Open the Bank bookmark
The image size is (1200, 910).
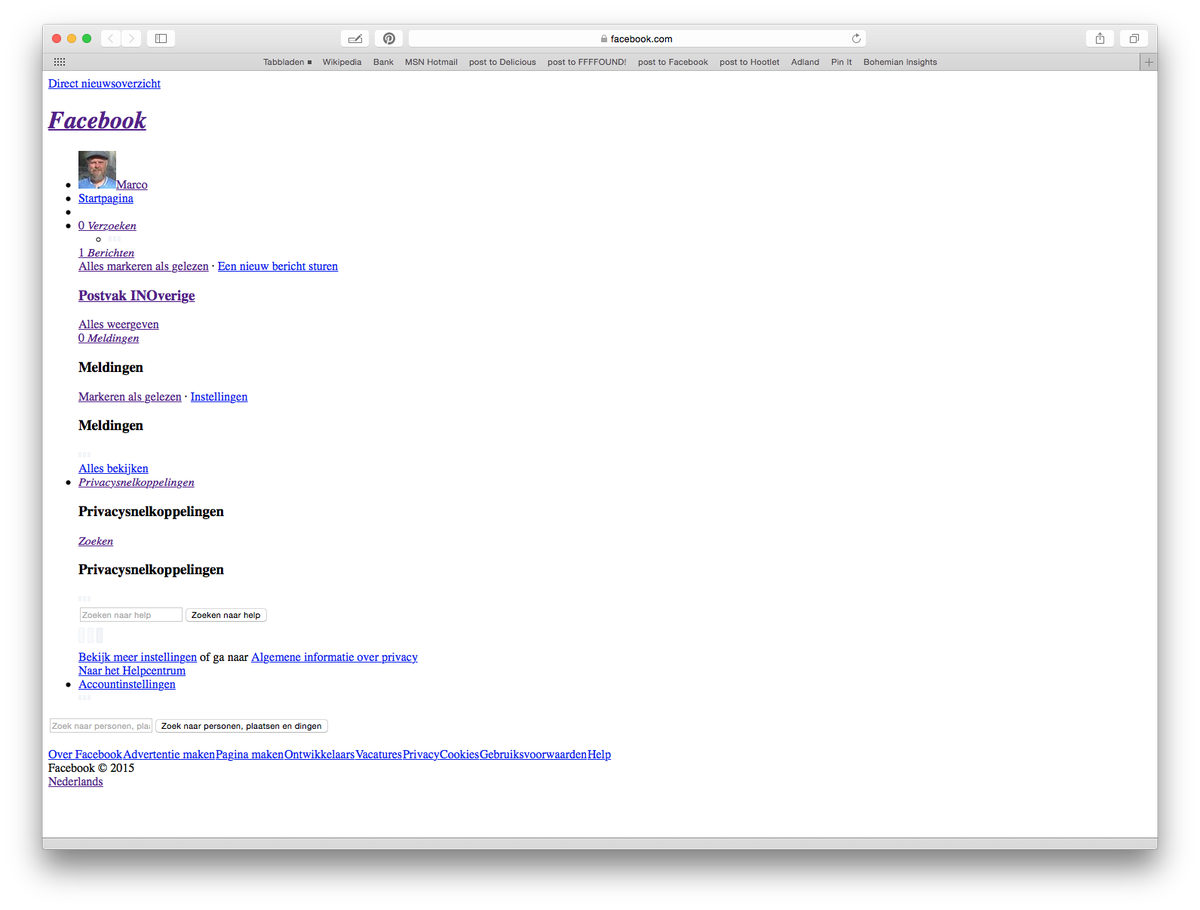coord(383,62)
